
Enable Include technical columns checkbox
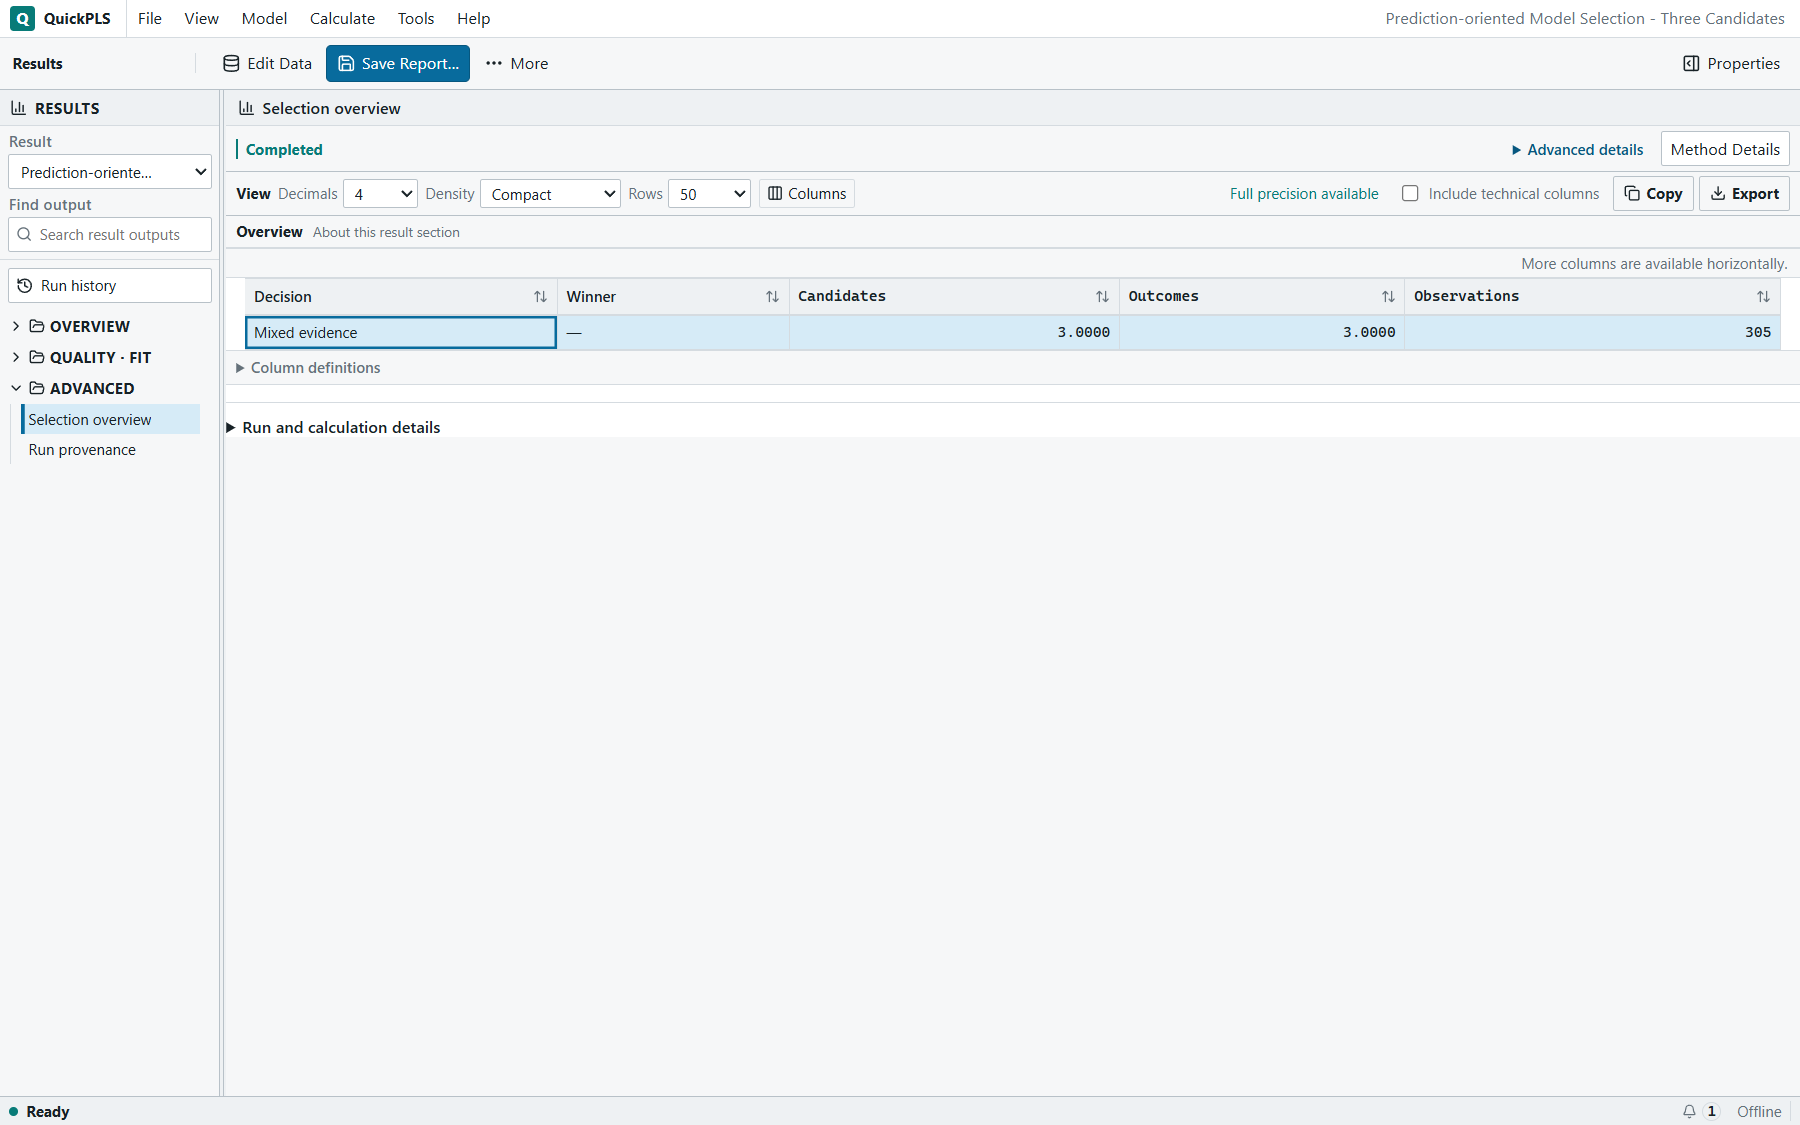coord(1410,193)
